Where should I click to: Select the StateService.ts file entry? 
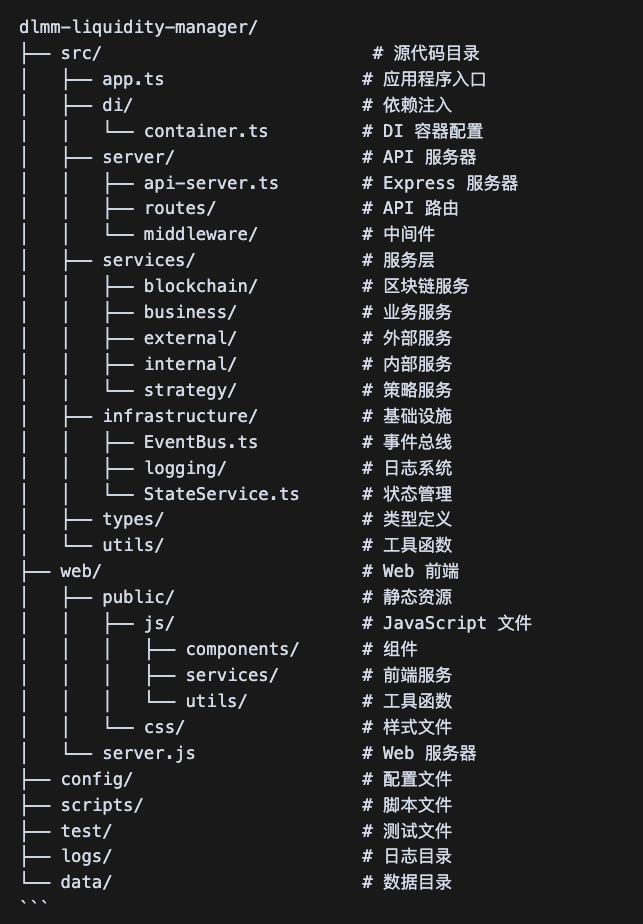click(221, 495)
